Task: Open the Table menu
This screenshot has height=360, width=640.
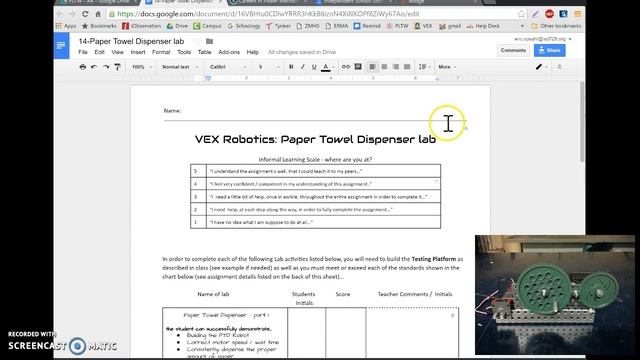Action: 204,52
